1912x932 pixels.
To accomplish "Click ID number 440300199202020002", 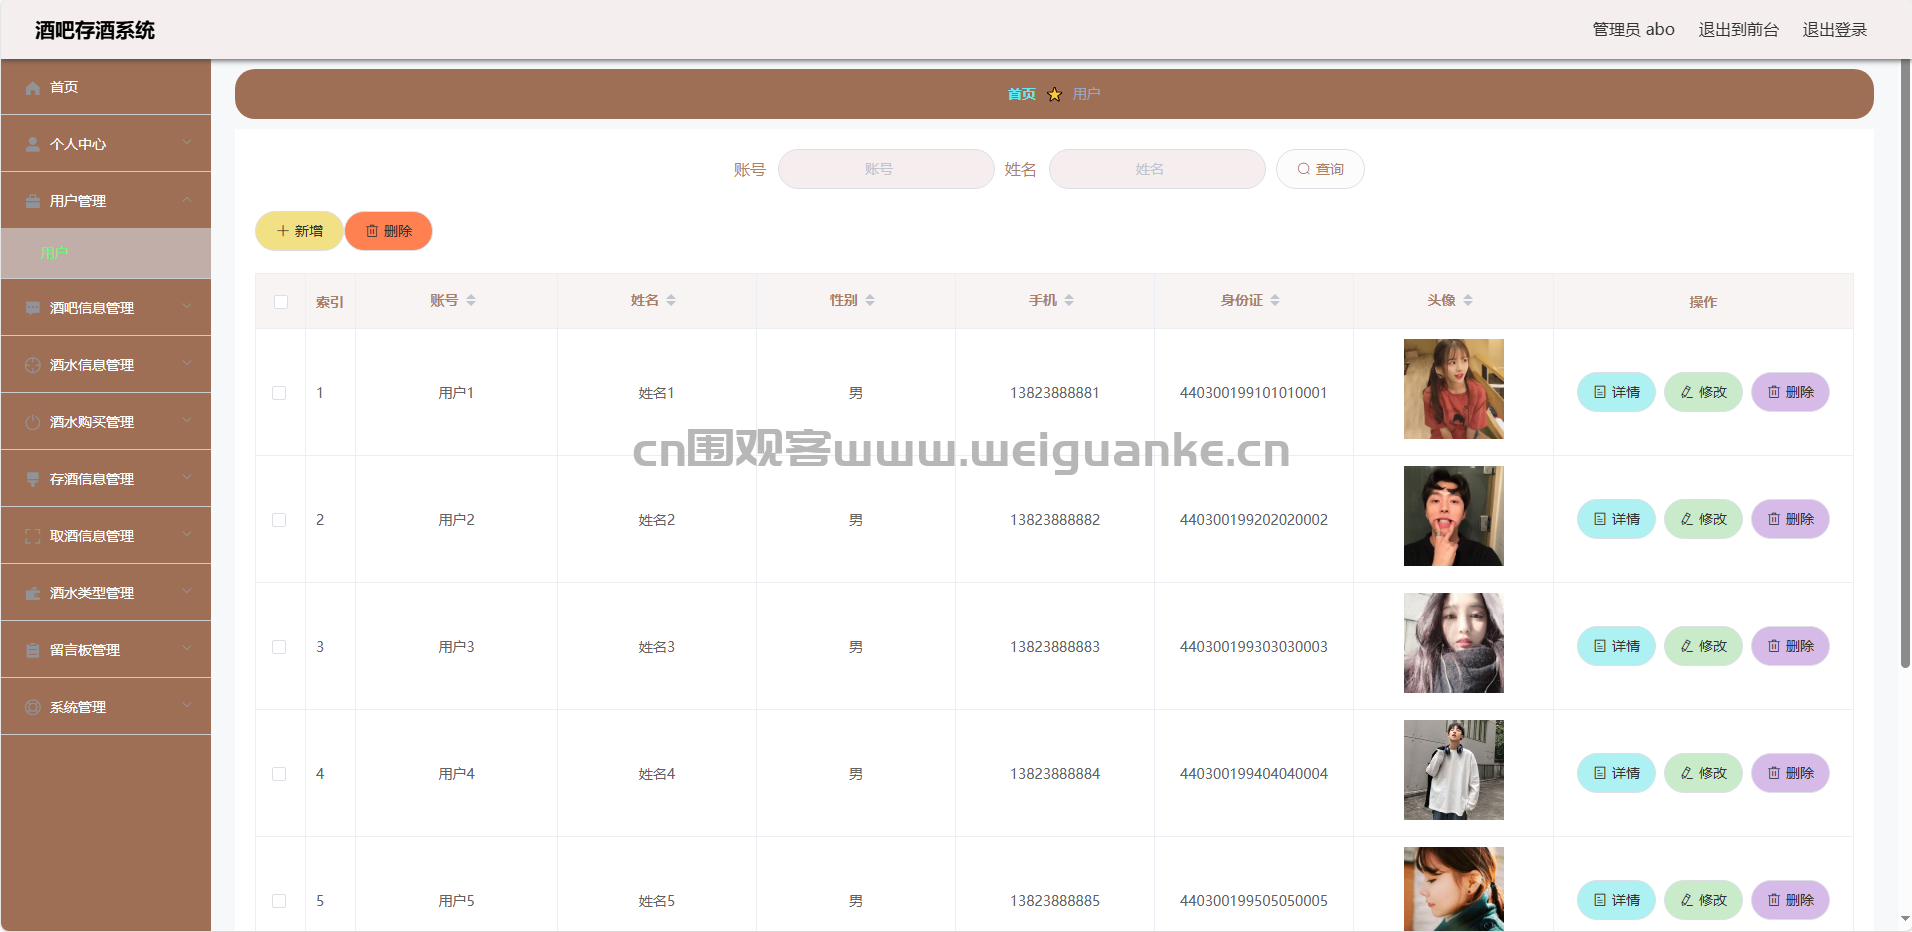I will pos(1254,520).
